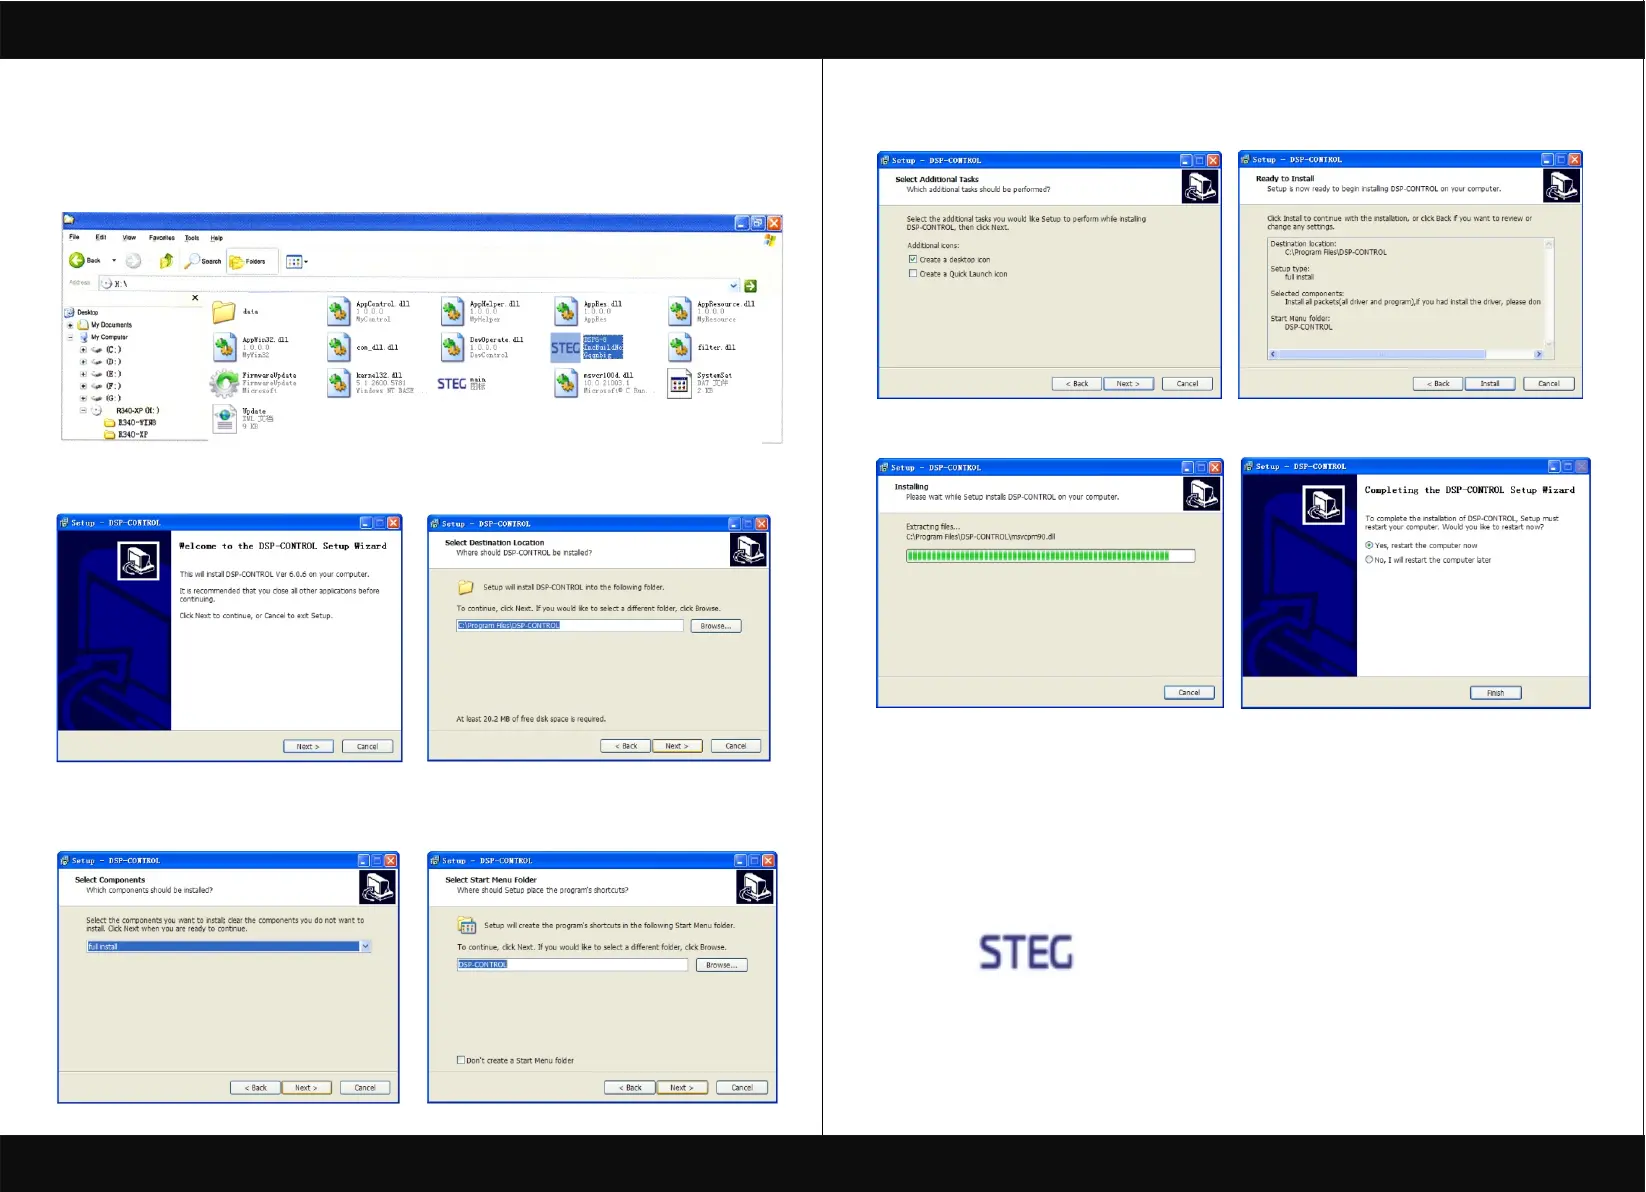Expand My Documents in the folder tree
The width and height of the screenshot is (1646, 1192).
coord(70,325)
